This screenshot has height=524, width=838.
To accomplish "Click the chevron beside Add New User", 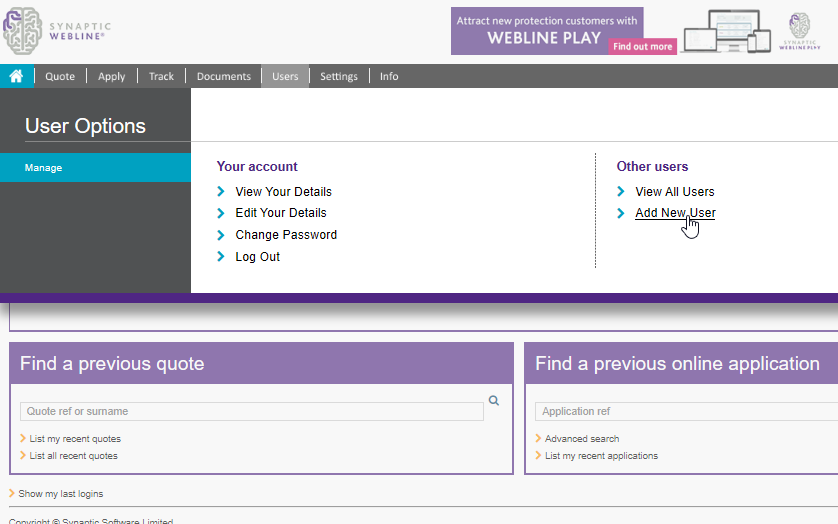I will coord(620,213).
